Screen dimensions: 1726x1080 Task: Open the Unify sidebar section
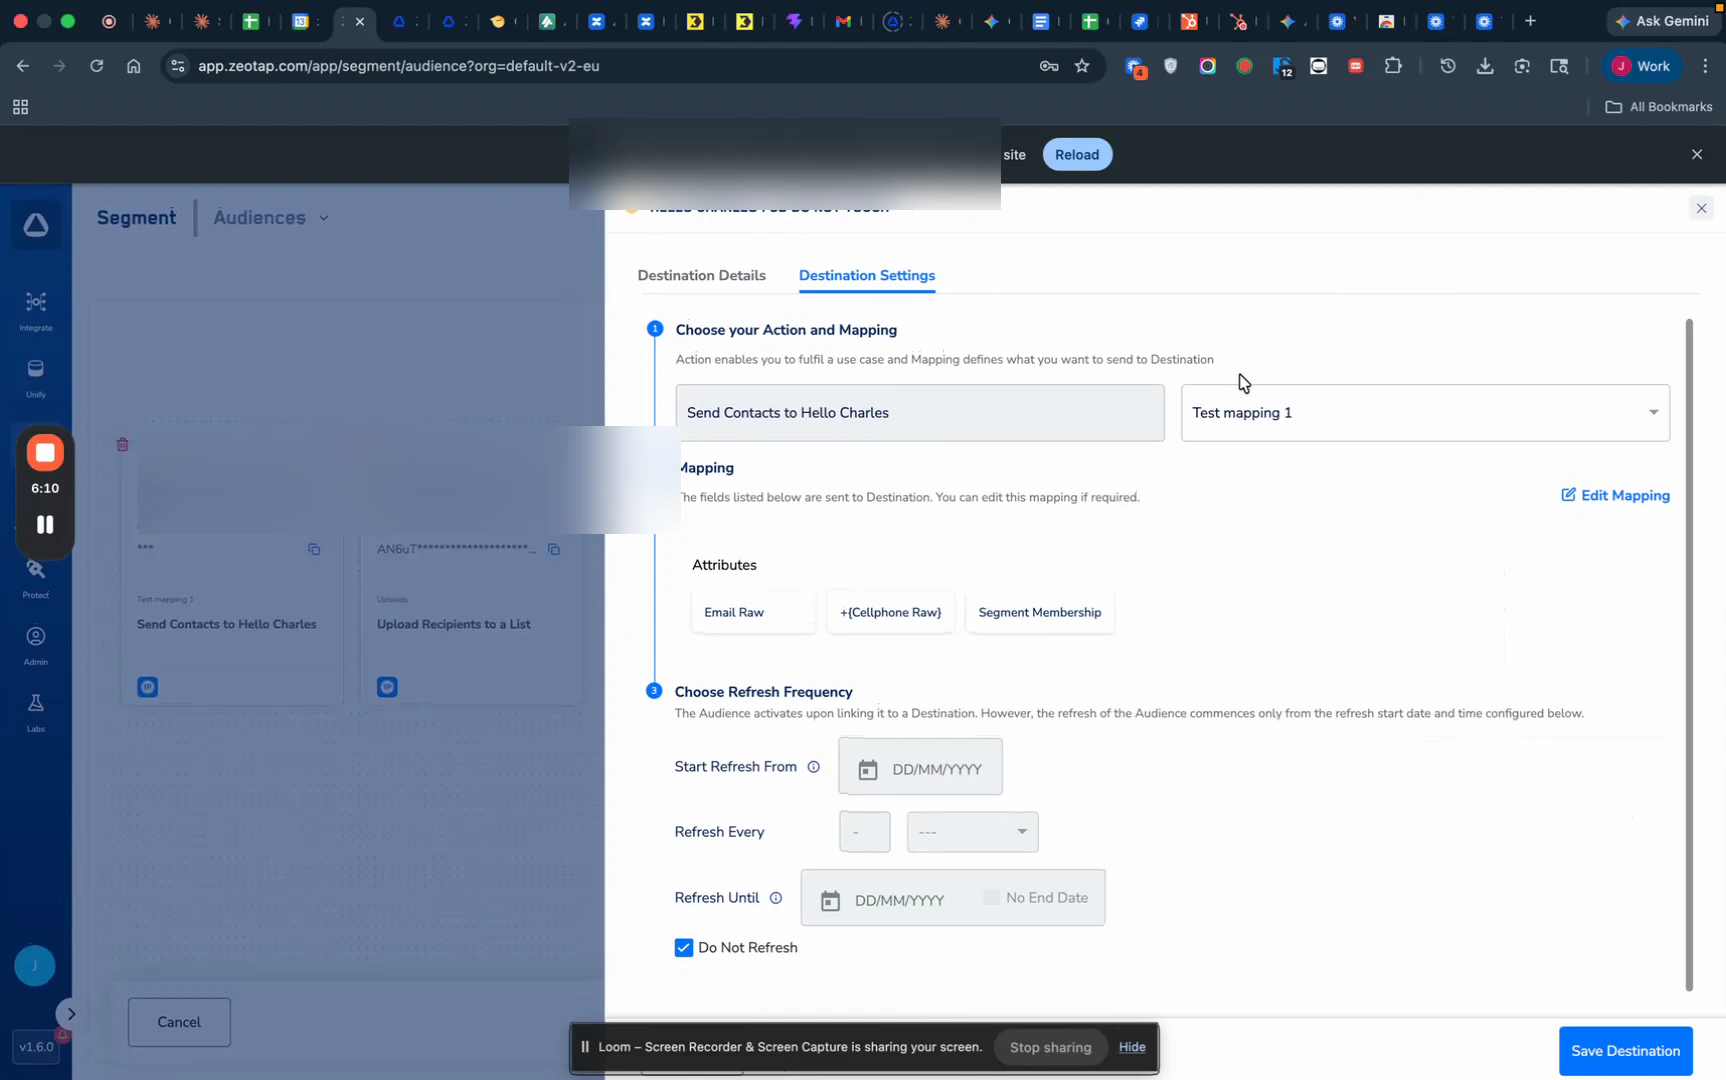36,378
